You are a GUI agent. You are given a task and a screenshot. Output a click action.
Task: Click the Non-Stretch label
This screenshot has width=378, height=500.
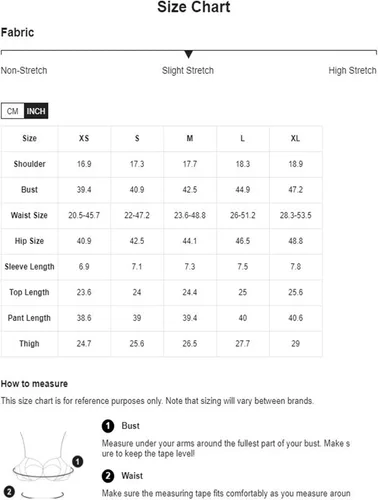point(24,71)
